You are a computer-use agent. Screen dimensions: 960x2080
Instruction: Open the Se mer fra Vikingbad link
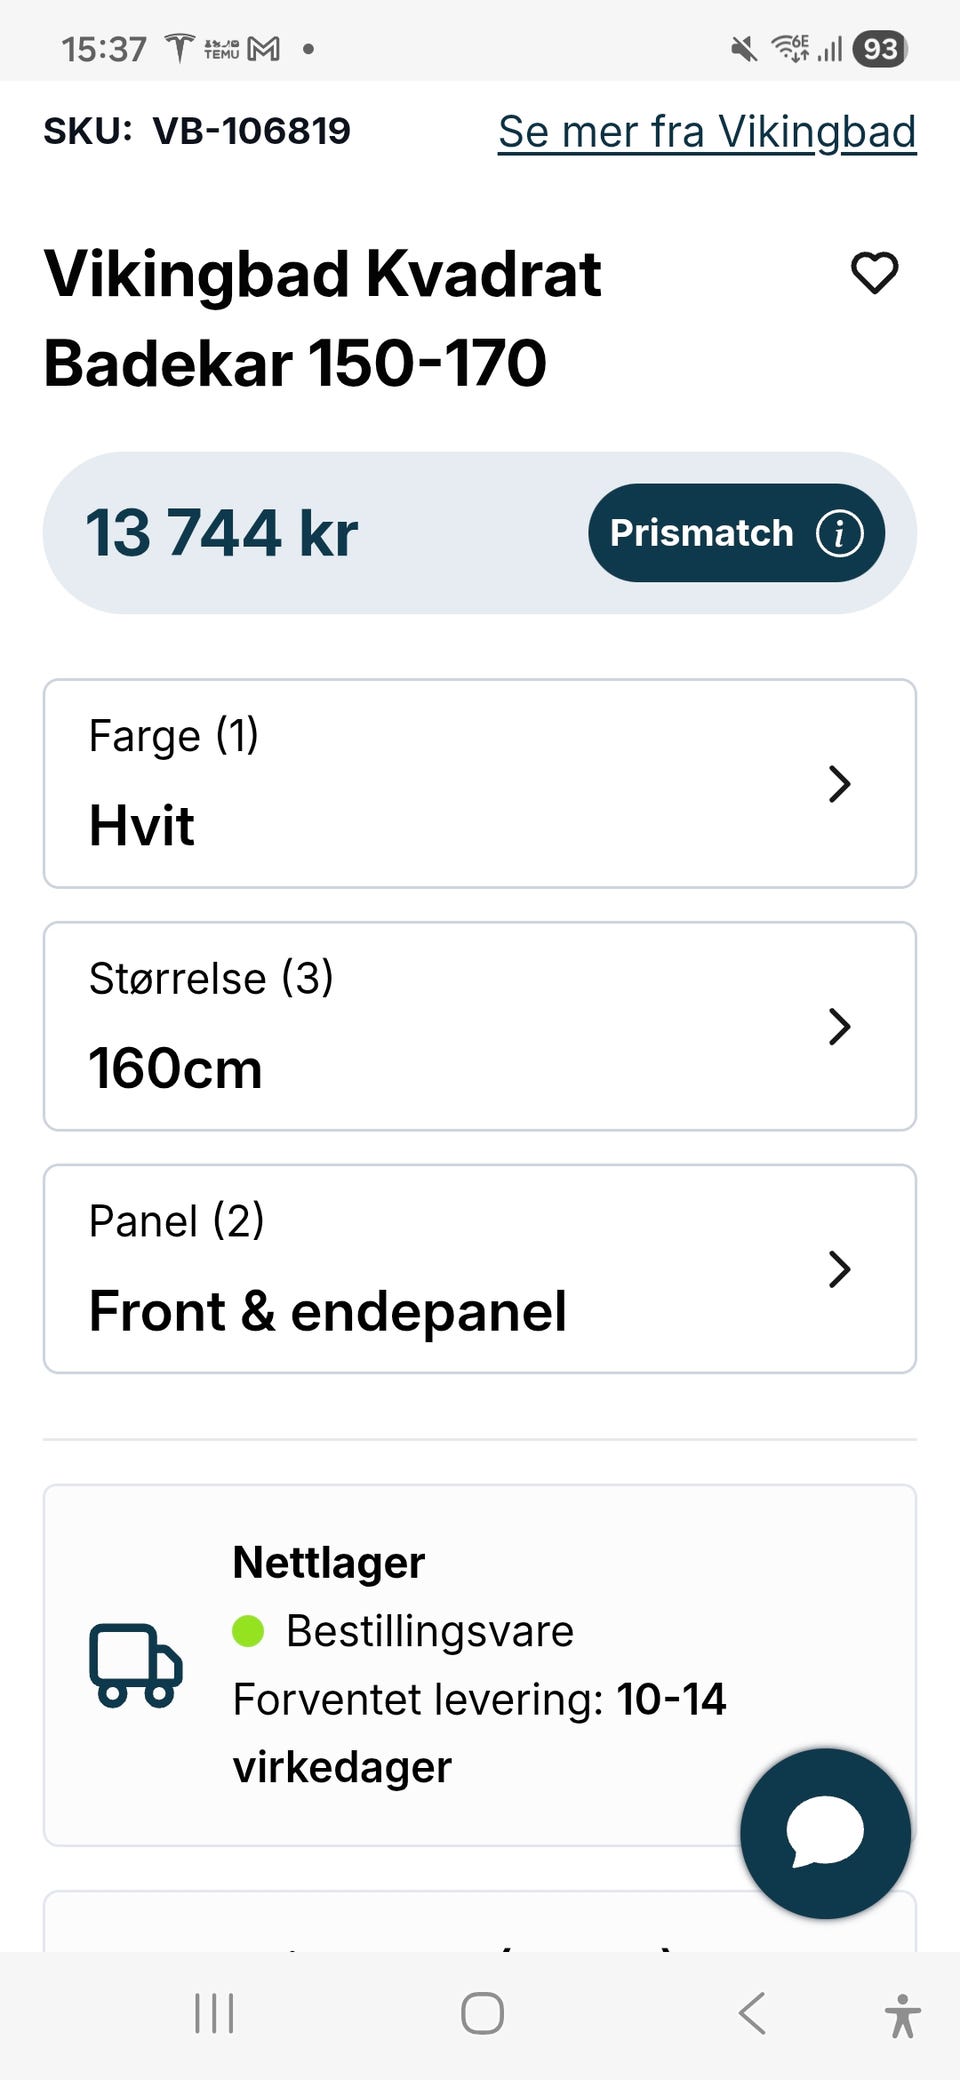tap(707, 132)
